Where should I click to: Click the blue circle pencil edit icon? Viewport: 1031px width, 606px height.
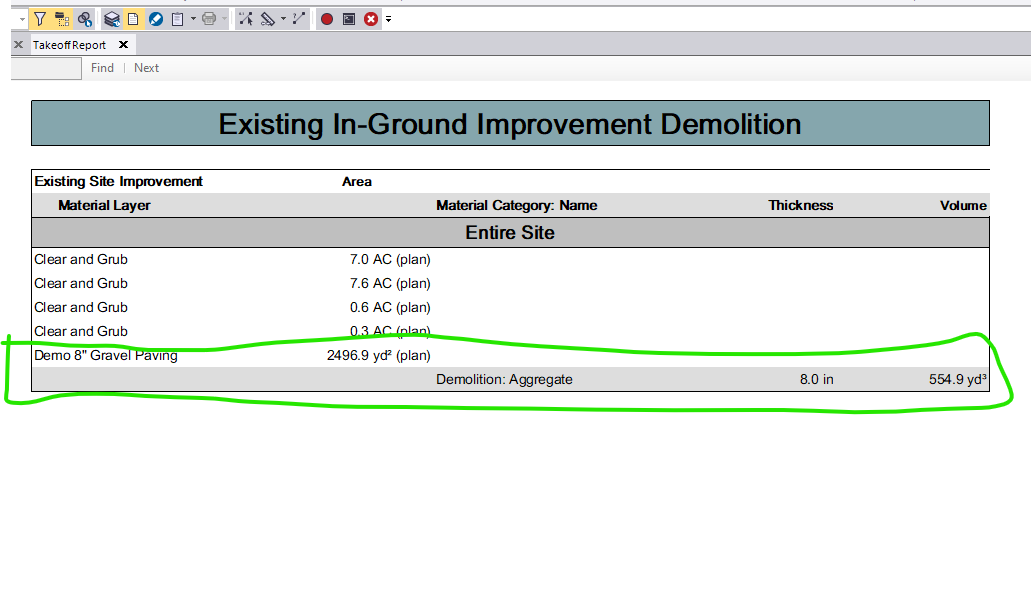tap(155, 18)
